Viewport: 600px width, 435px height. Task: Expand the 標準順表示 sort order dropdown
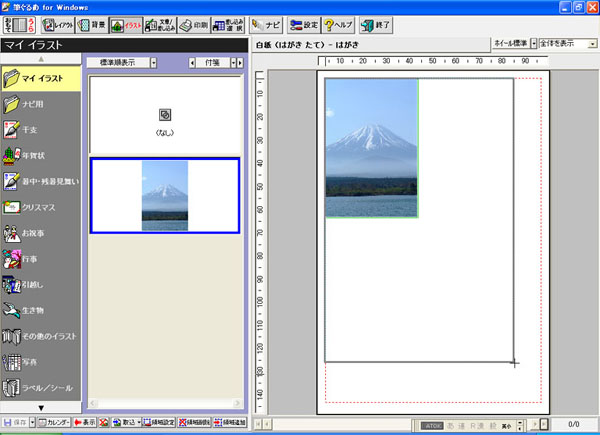tap(153, 63)
